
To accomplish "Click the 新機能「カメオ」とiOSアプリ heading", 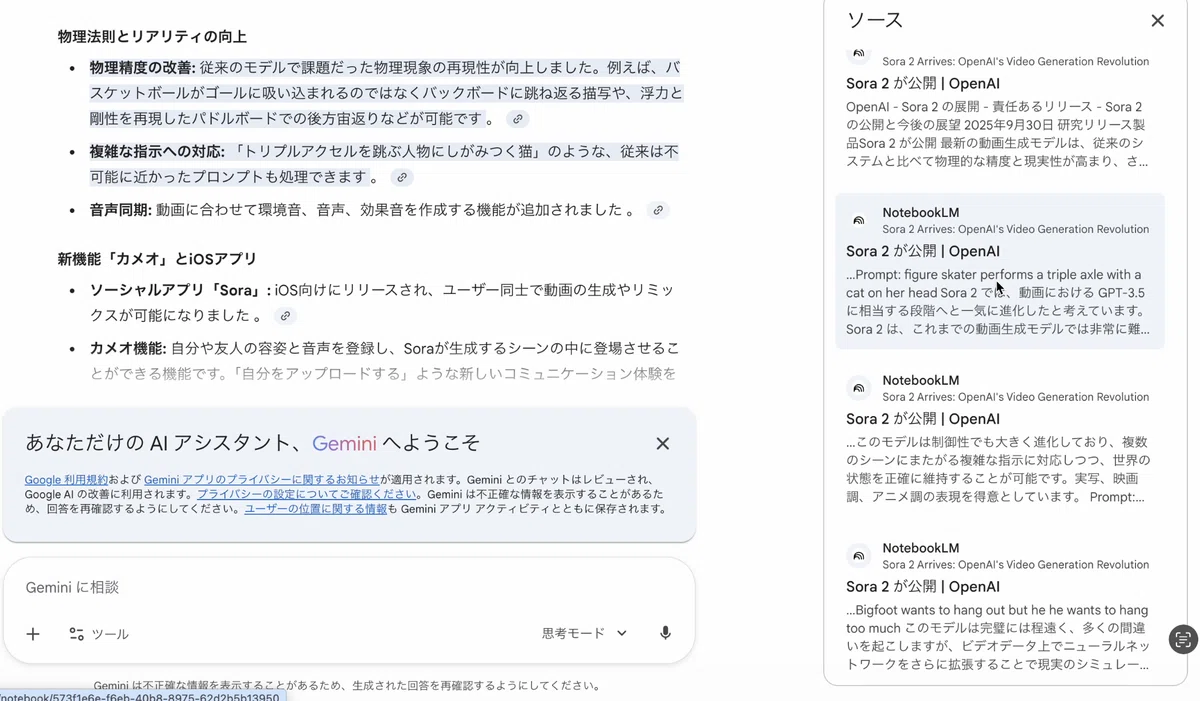I will (x=157, y=259).
